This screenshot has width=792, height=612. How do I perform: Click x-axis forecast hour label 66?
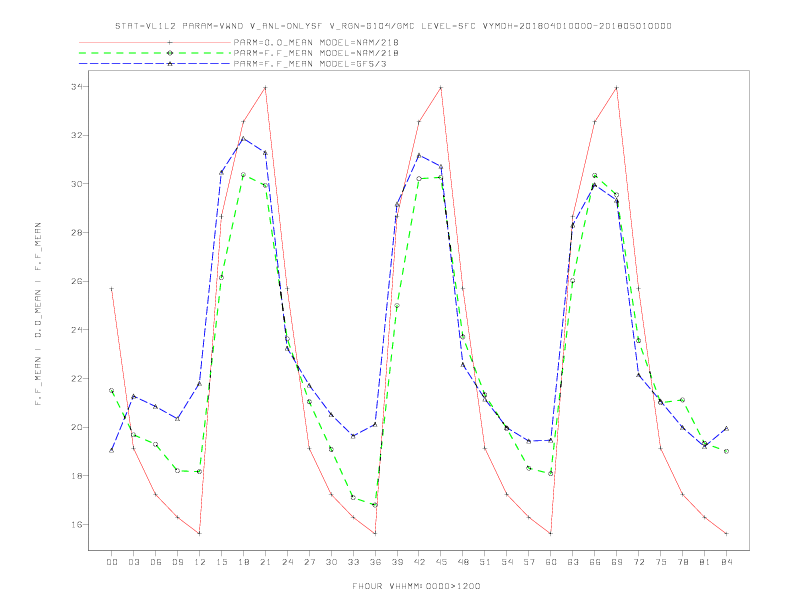click(x=595, y=562)
